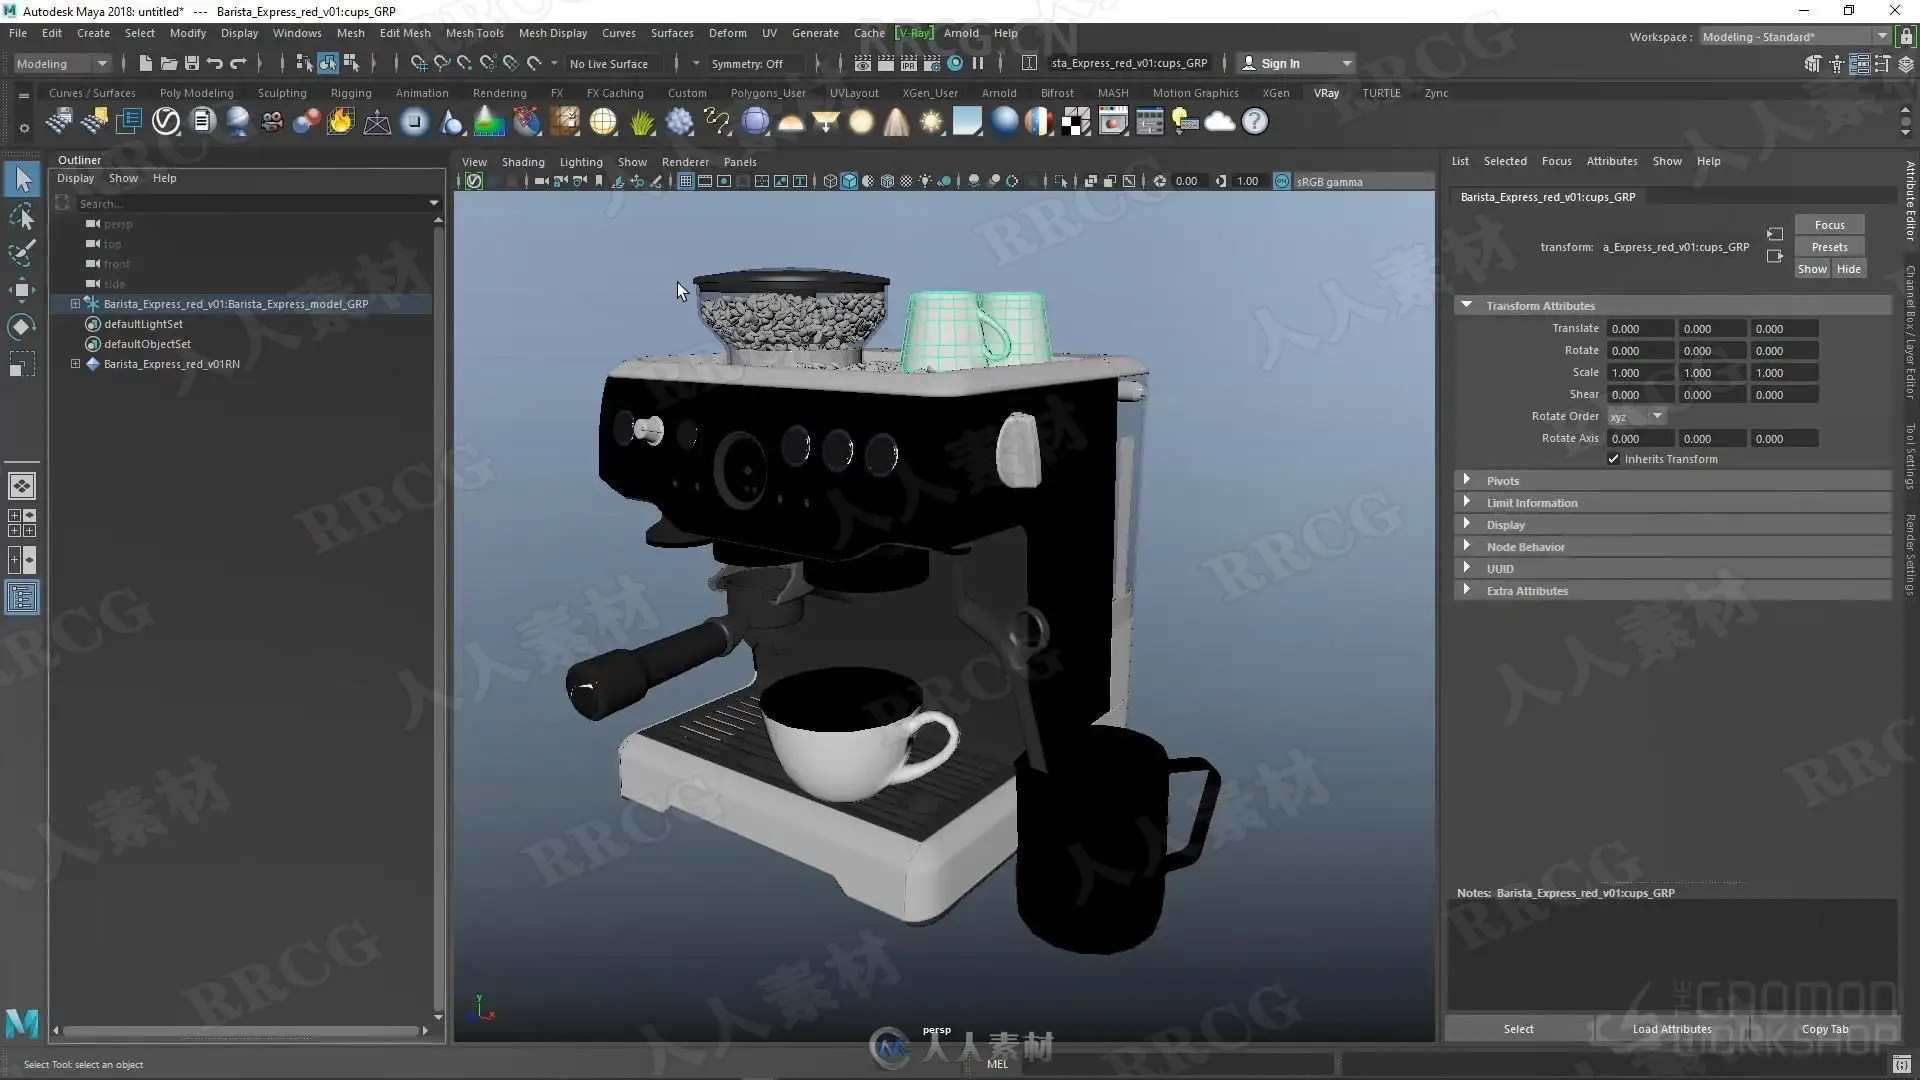Screen dimensions: 1920x1080
Task: Click the Save scene icon
Action: (x=192, y=64)
